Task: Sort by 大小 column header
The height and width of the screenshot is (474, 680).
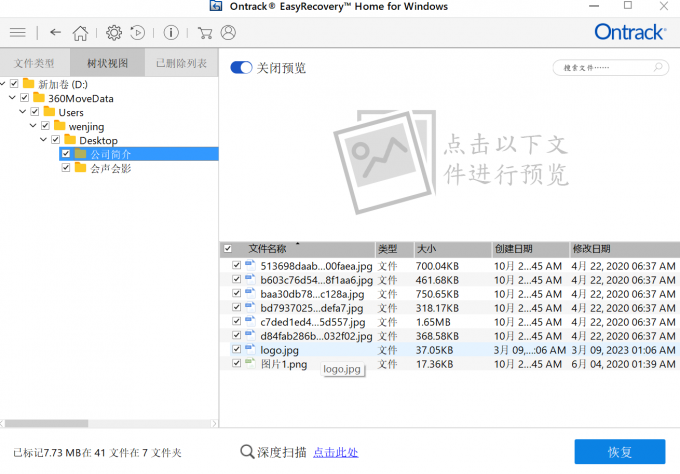Action: (x=453, y=249)
